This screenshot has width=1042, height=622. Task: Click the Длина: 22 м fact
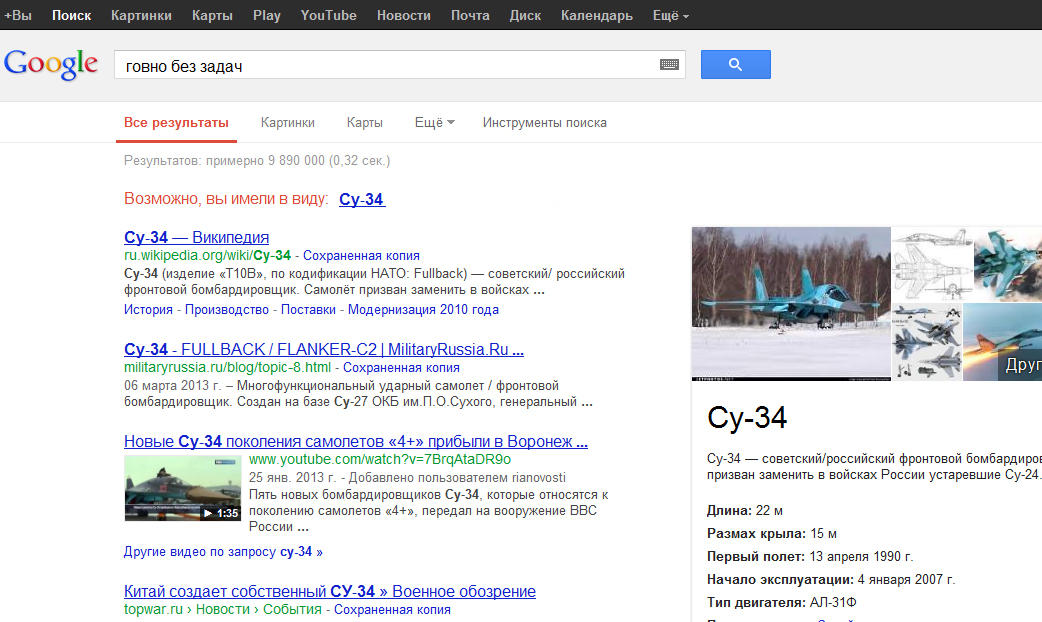pos(745,511)
